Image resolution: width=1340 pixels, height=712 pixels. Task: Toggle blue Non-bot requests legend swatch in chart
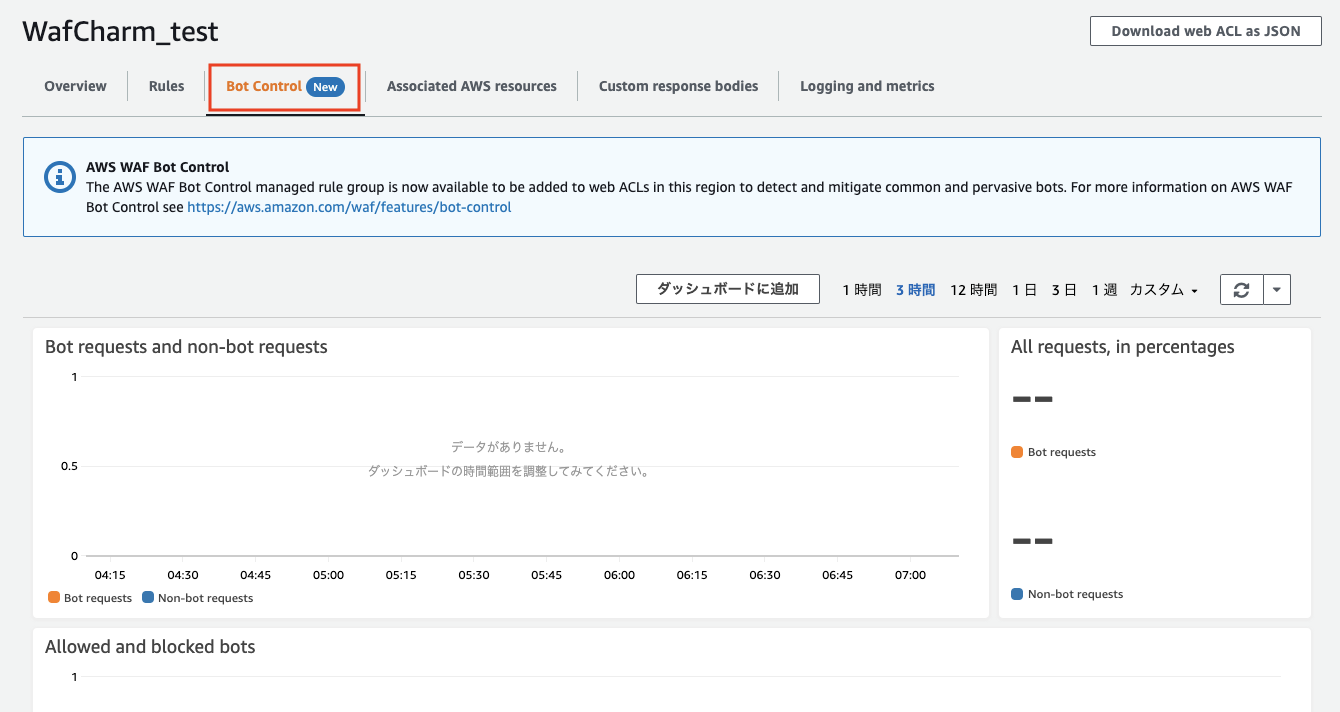[x=148, y=597]
